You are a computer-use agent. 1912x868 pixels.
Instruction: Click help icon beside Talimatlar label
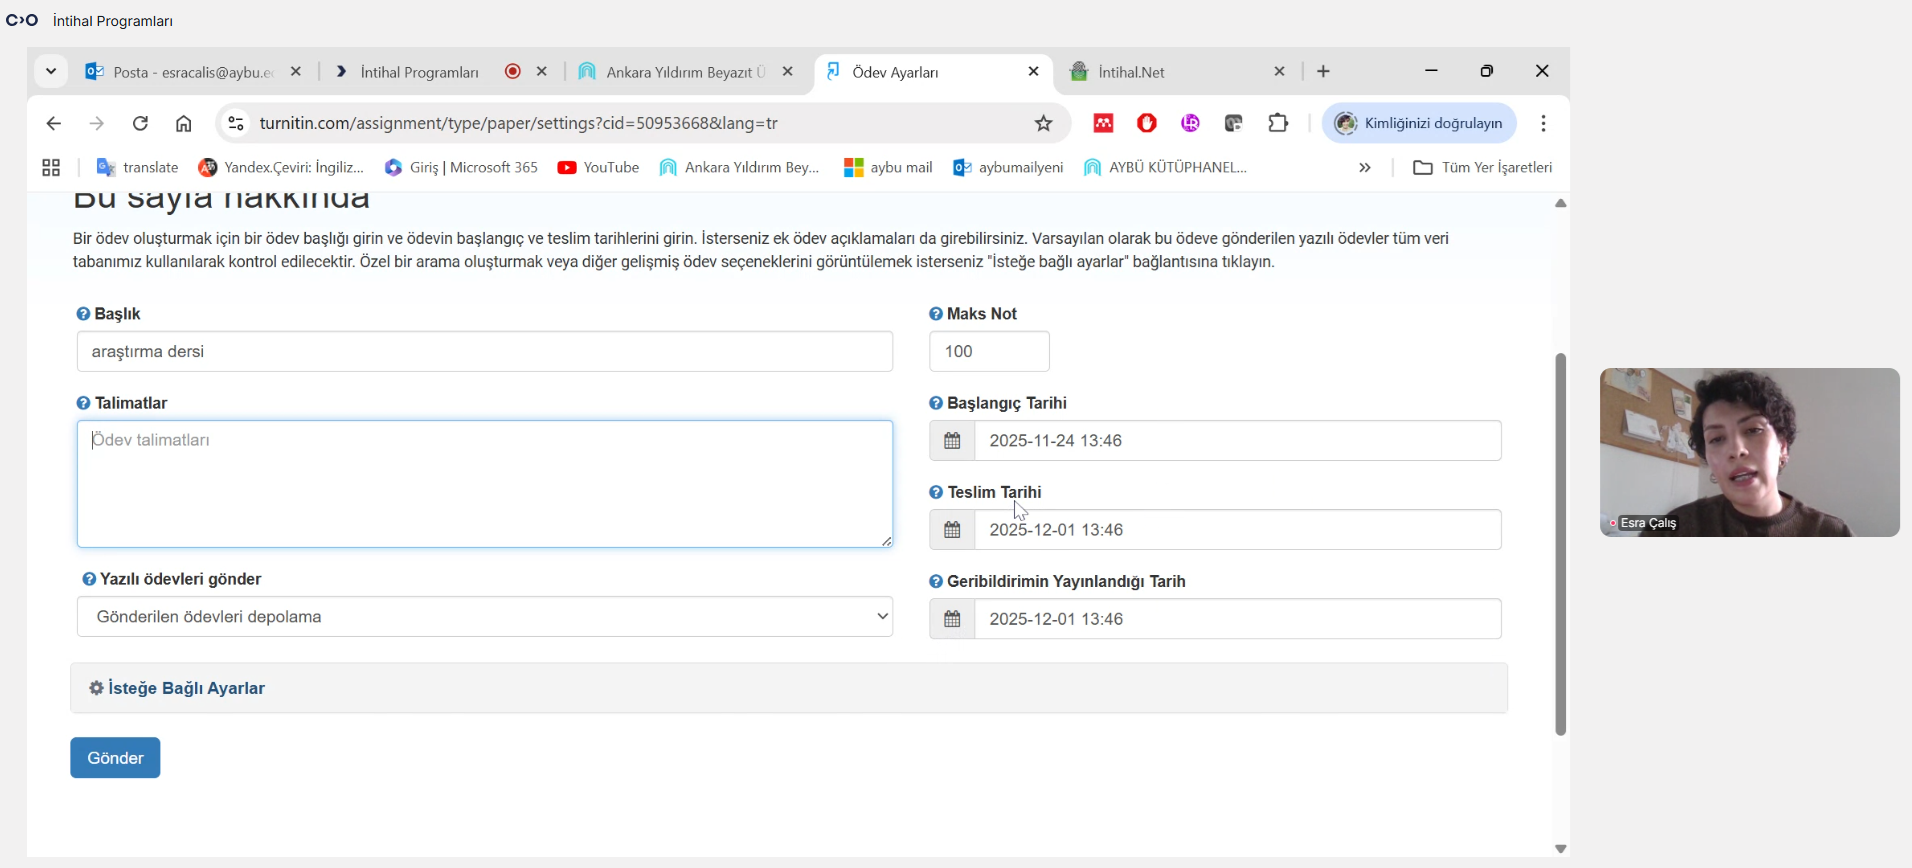click(x=83, y=403)
